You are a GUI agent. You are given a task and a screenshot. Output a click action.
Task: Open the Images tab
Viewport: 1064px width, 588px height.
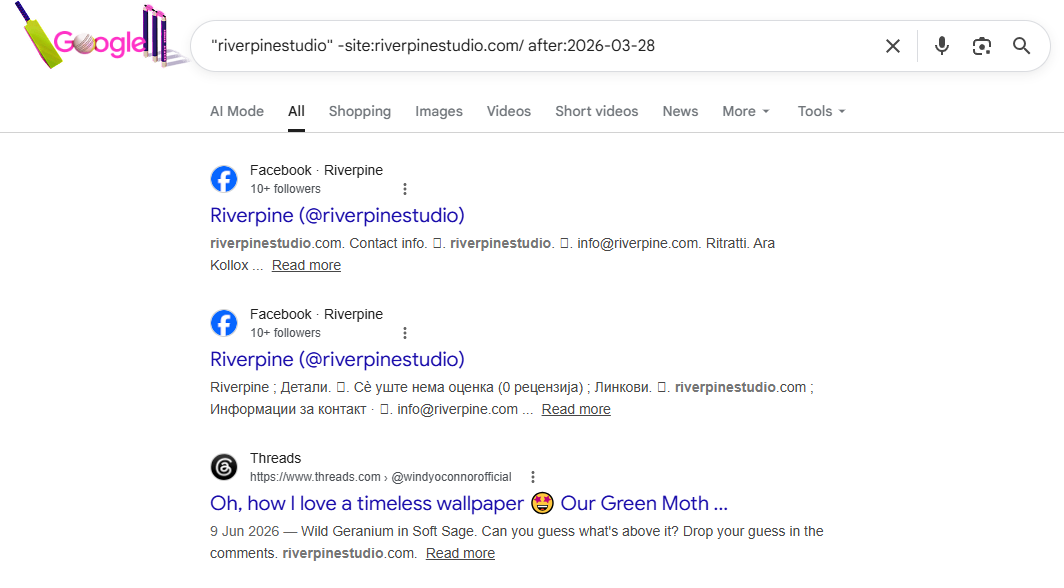tap(439, 111)
